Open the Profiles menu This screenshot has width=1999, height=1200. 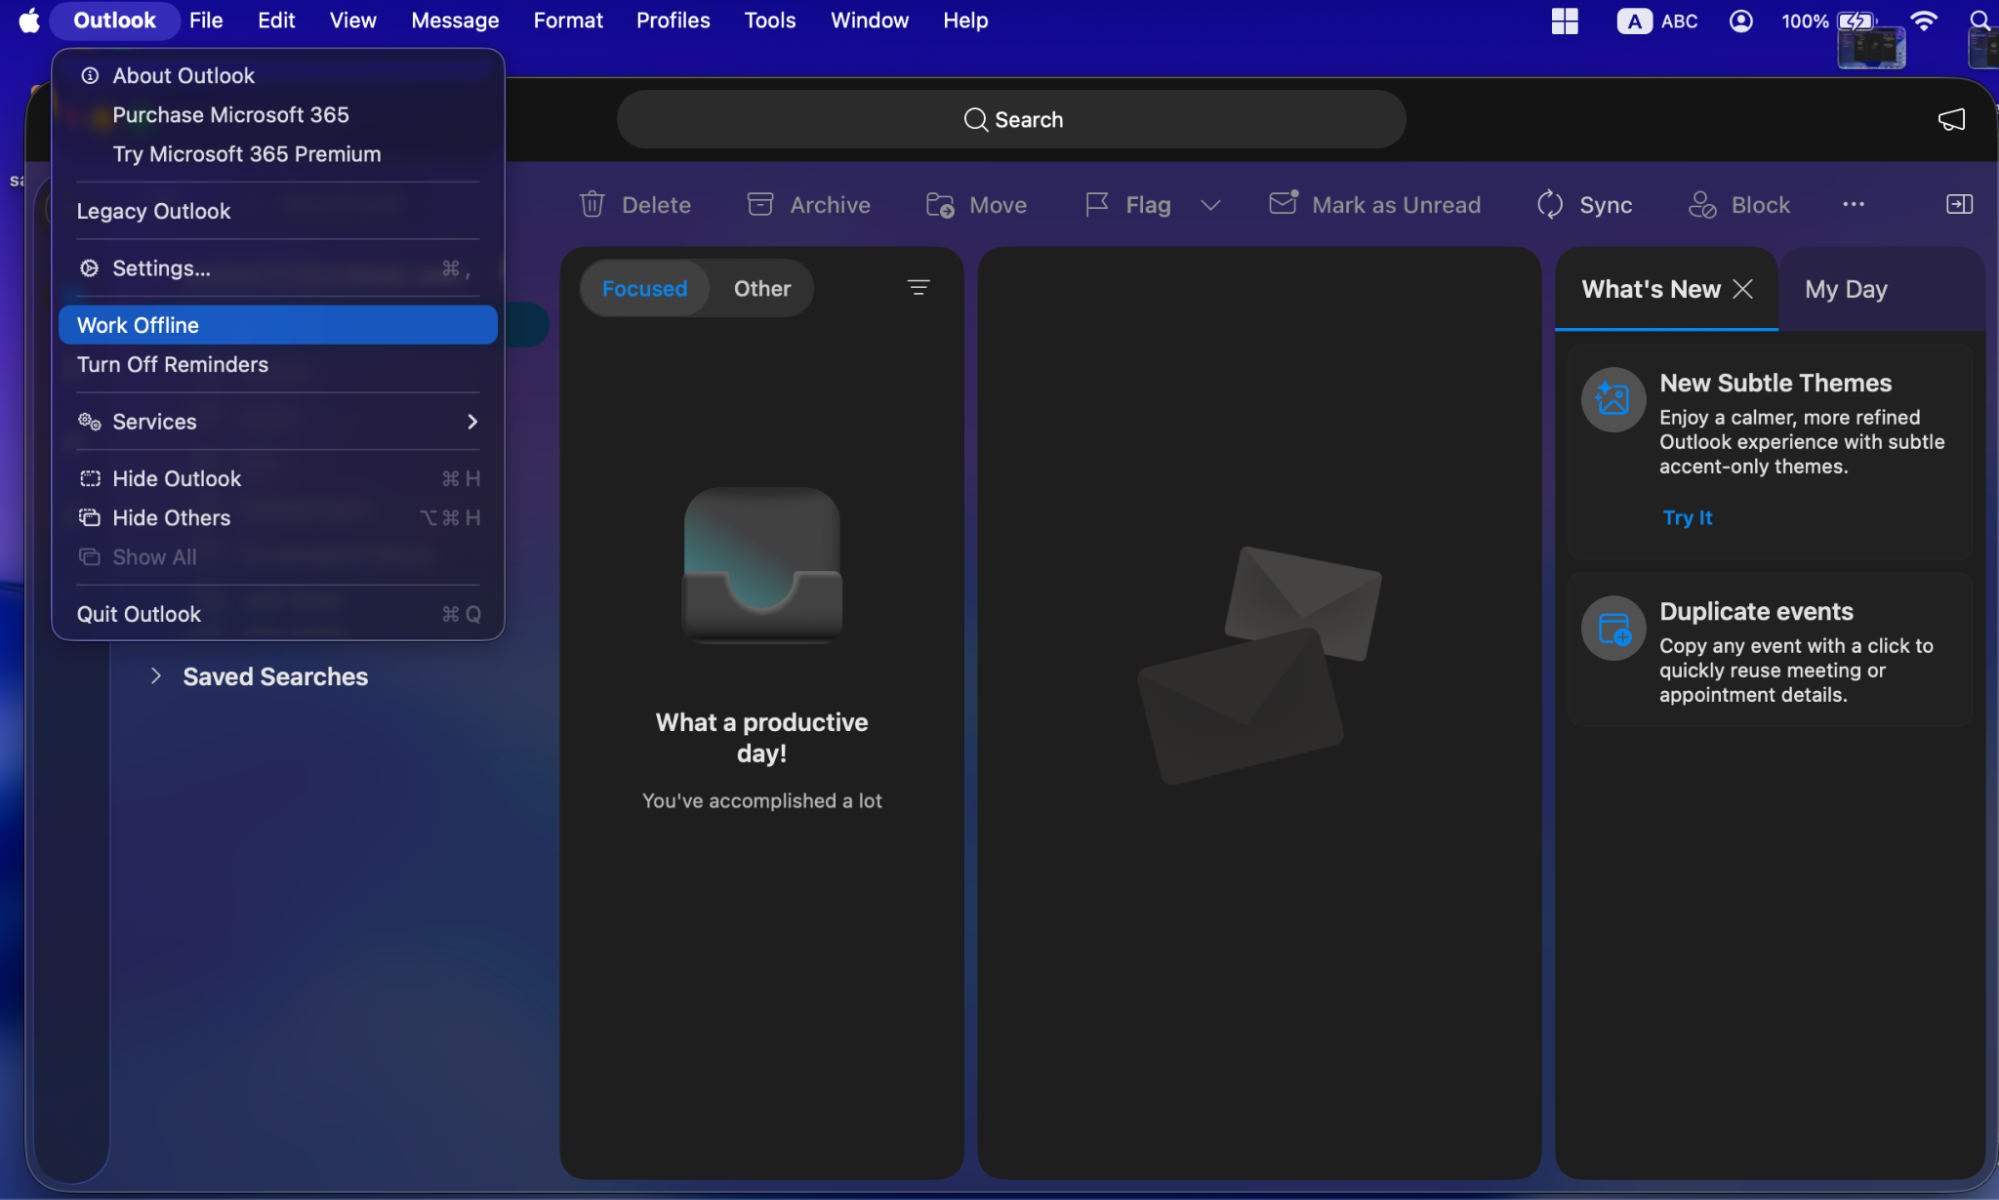tap(673, 20)
